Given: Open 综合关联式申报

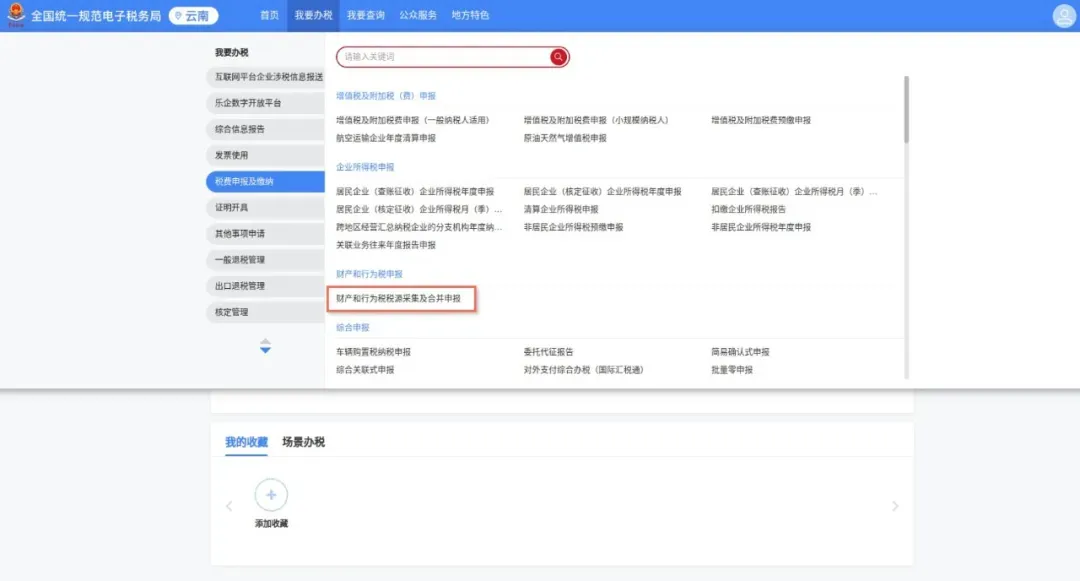Looking at the screenshot, I should (365, 370).
